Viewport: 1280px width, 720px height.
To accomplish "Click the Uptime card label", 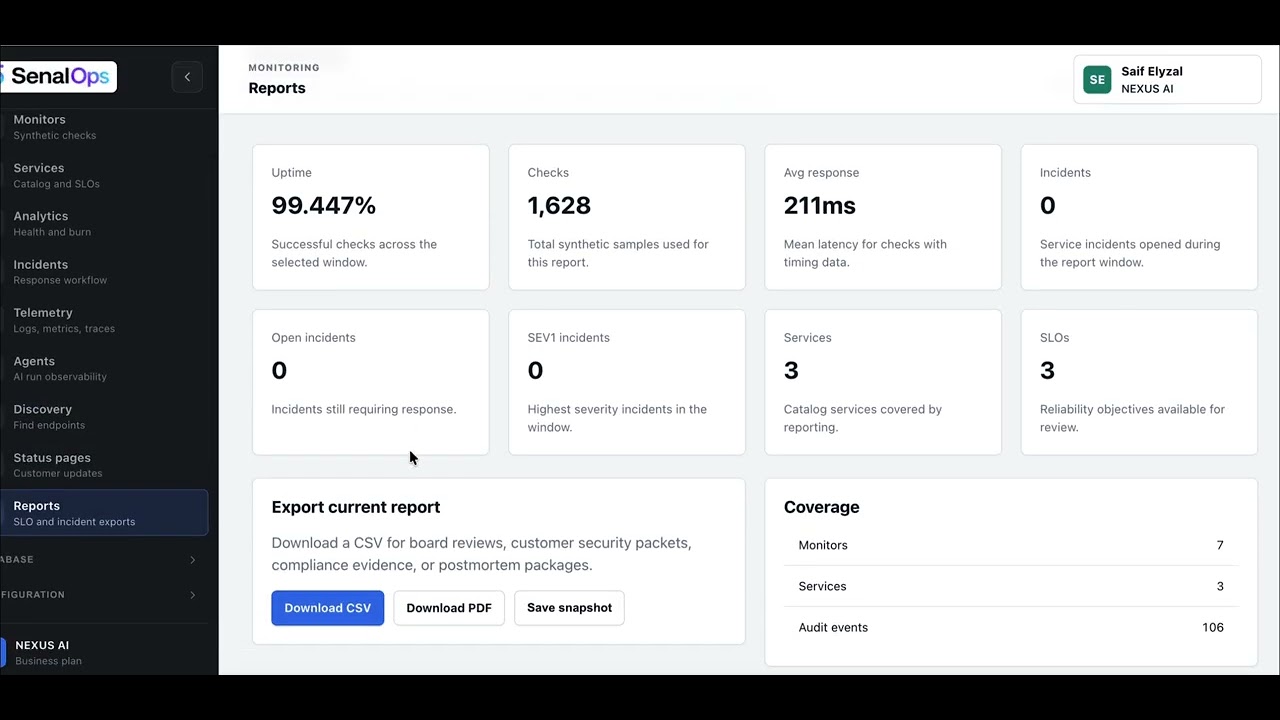I will (x=291, y=173).
